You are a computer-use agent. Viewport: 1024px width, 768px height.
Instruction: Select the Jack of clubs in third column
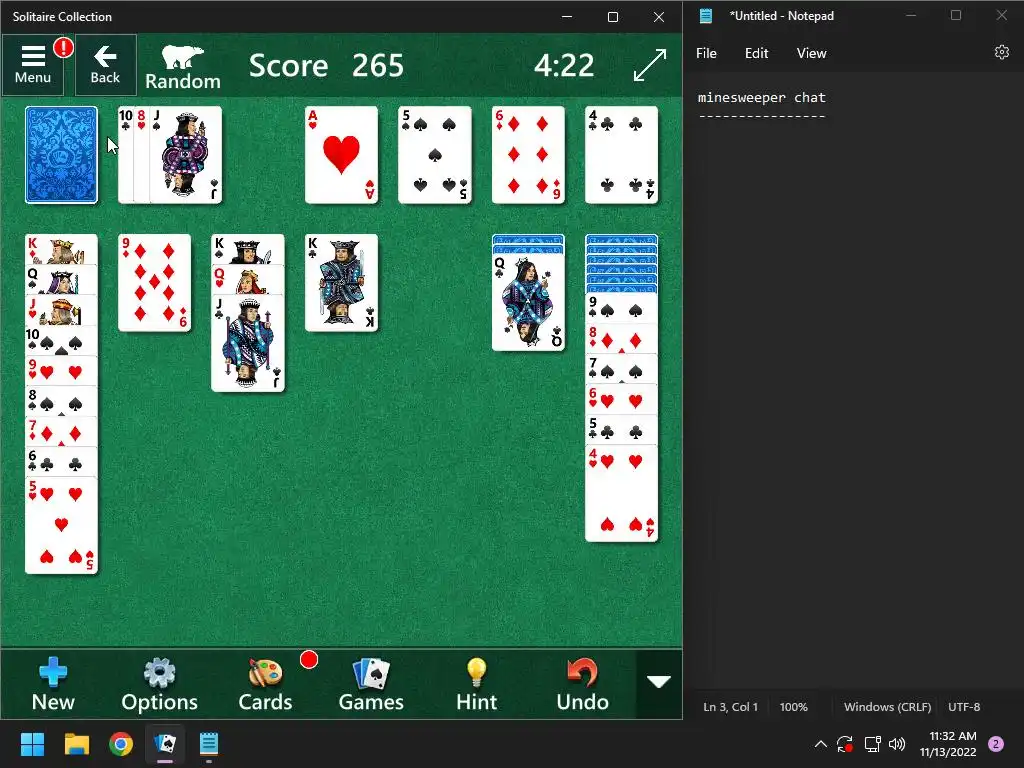pos(248,344)
